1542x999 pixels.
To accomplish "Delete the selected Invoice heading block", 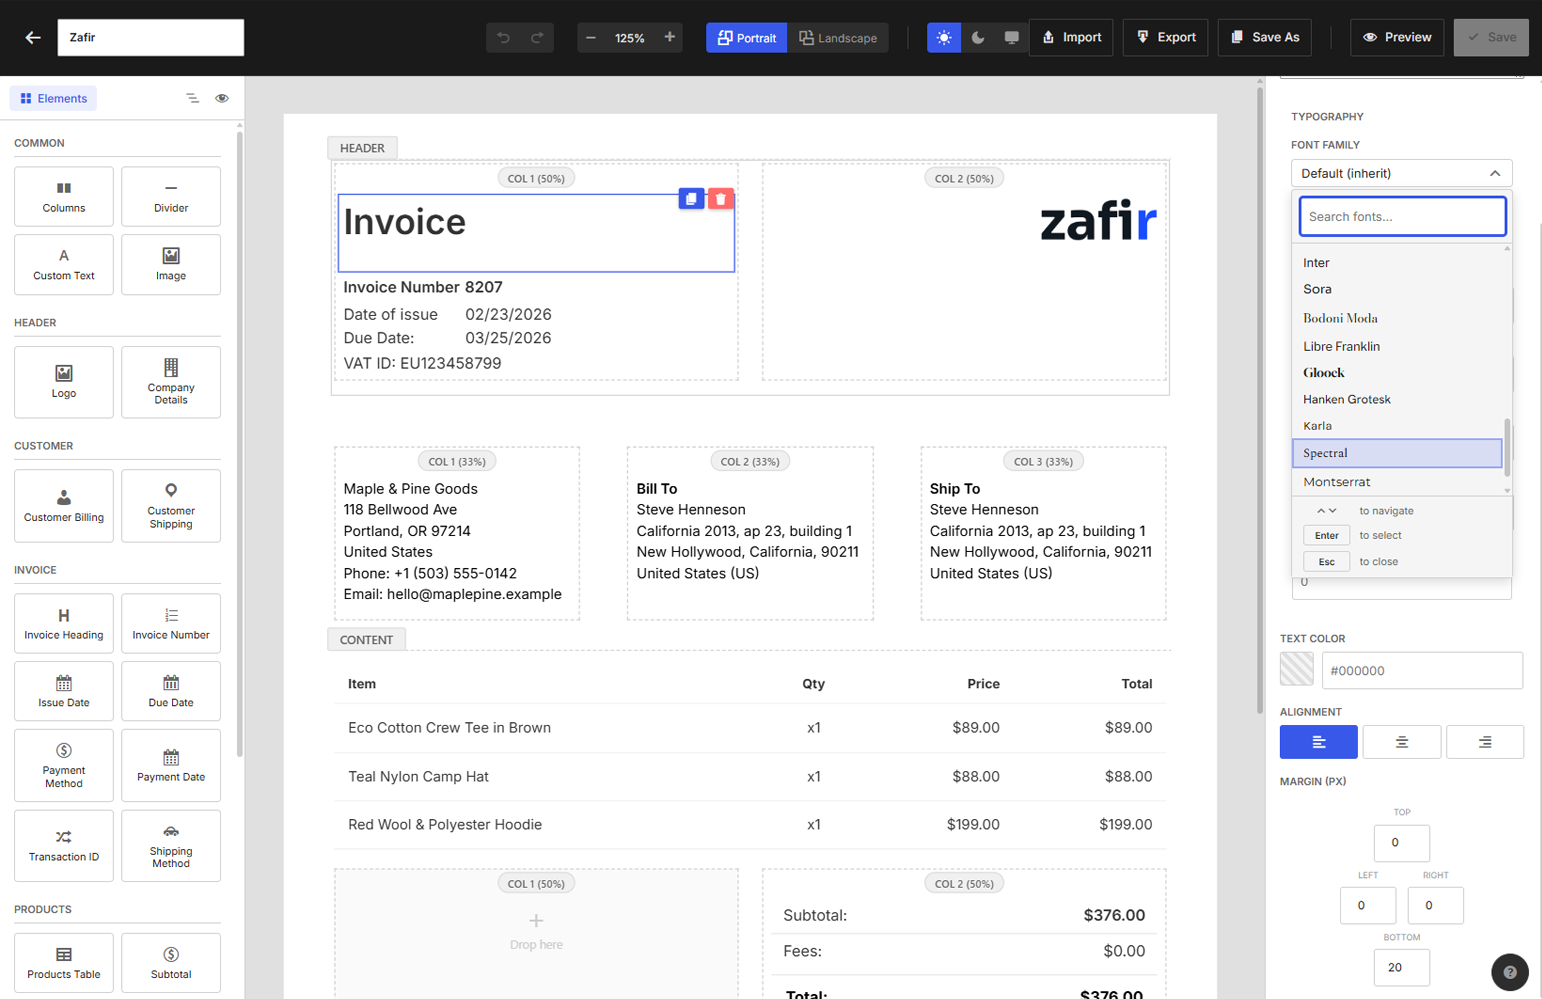I will (720, 199).
